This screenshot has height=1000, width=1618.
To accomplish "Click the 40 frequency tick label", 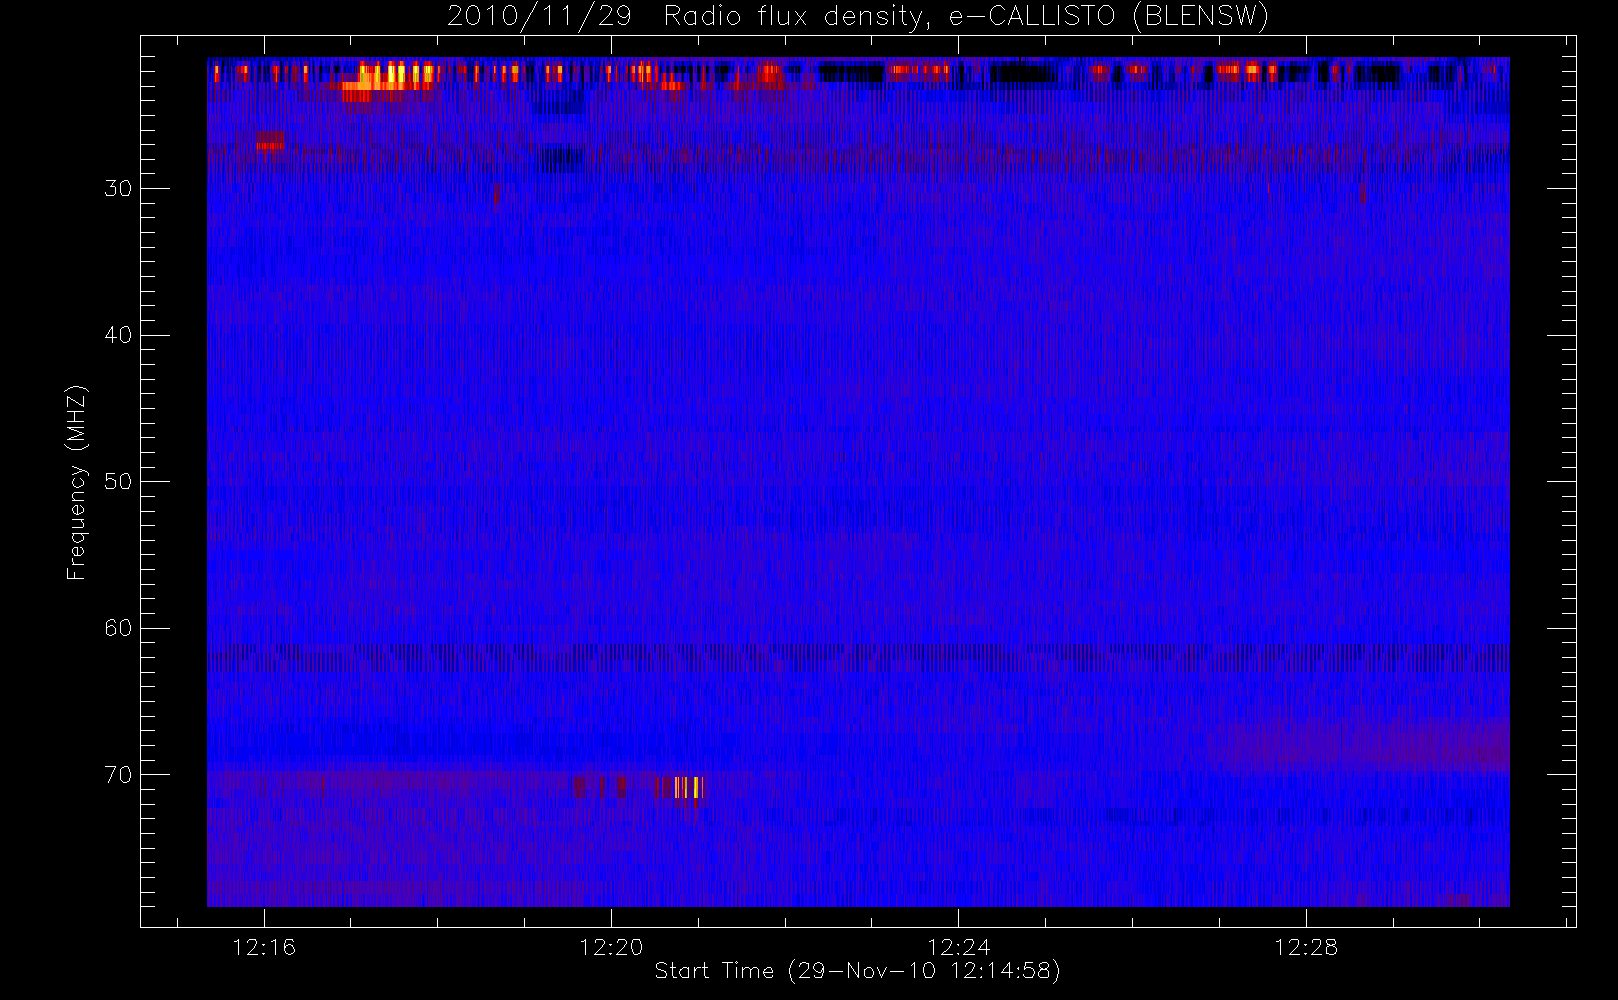I will 118,335.
